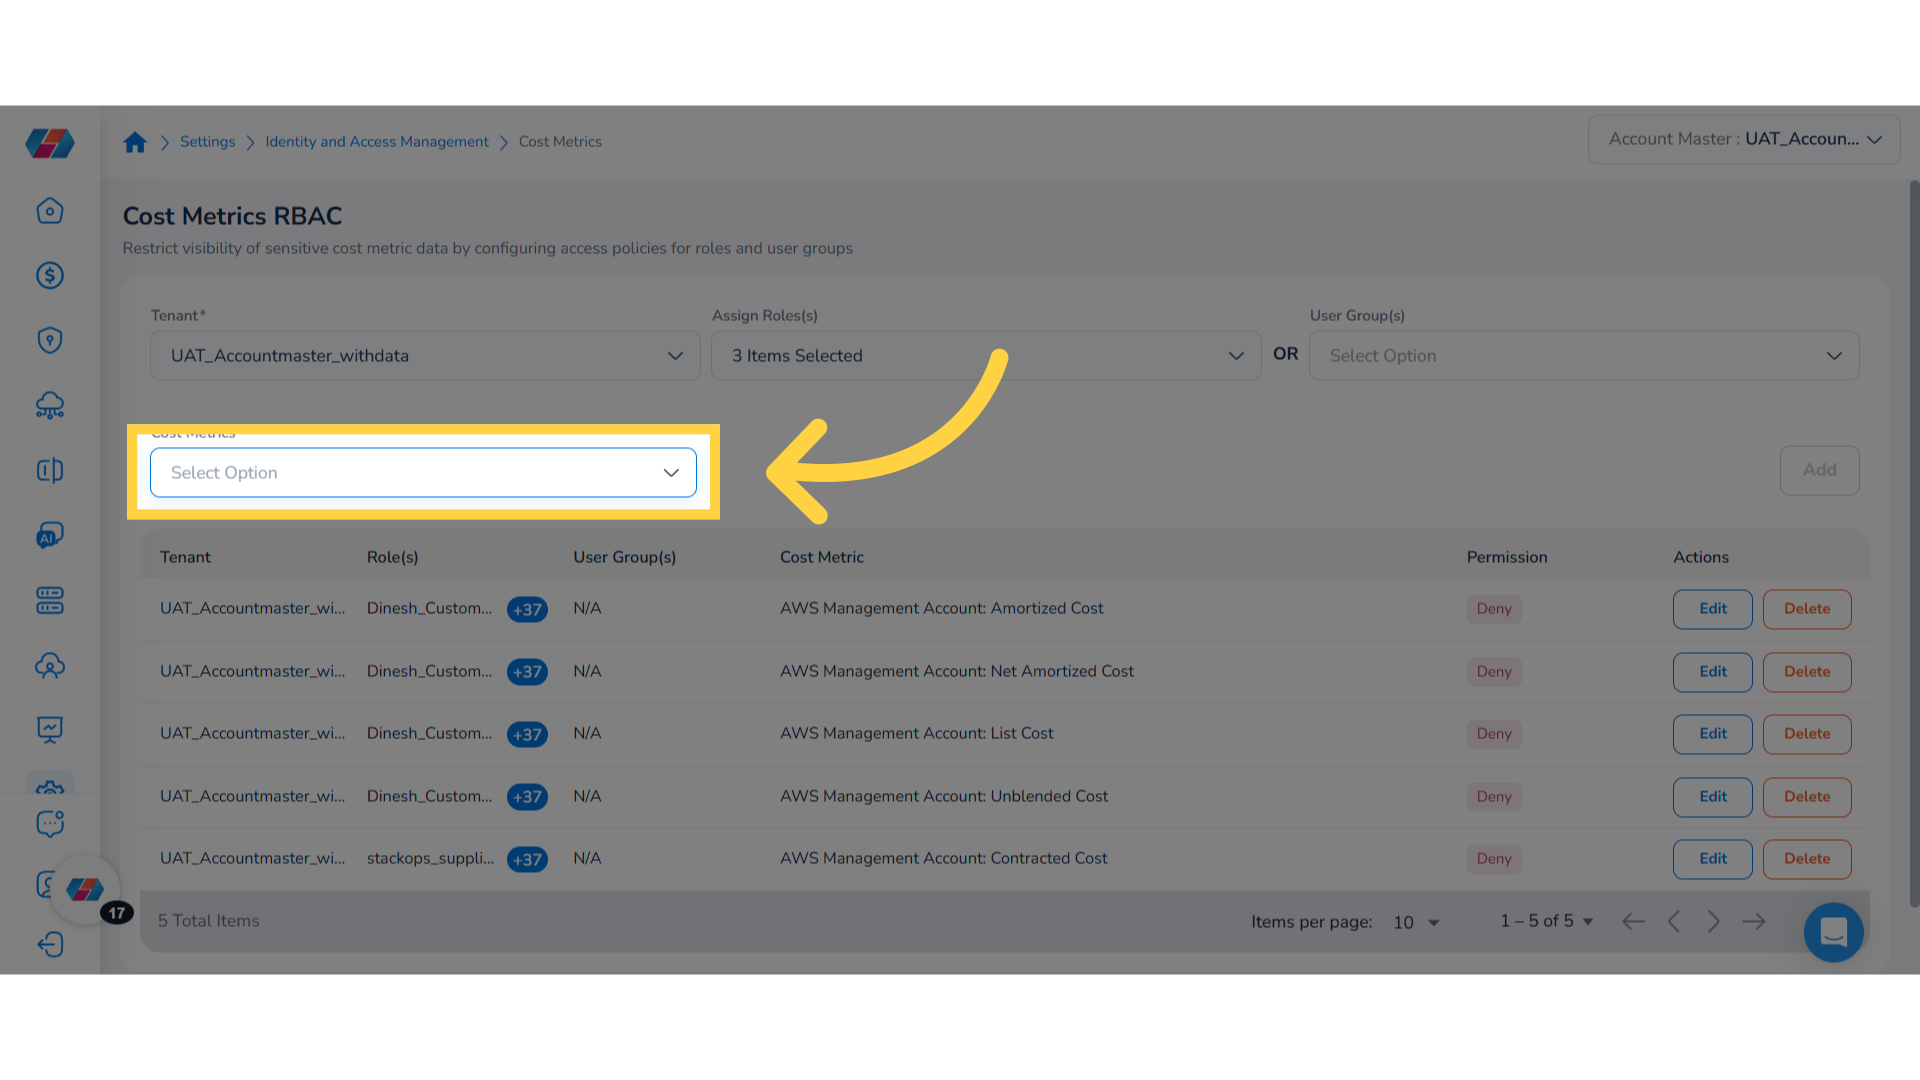This screenshot has height=1080, width=1920.
Task: Edit the Net Amortized Cost row
Action: point(1712,672)
